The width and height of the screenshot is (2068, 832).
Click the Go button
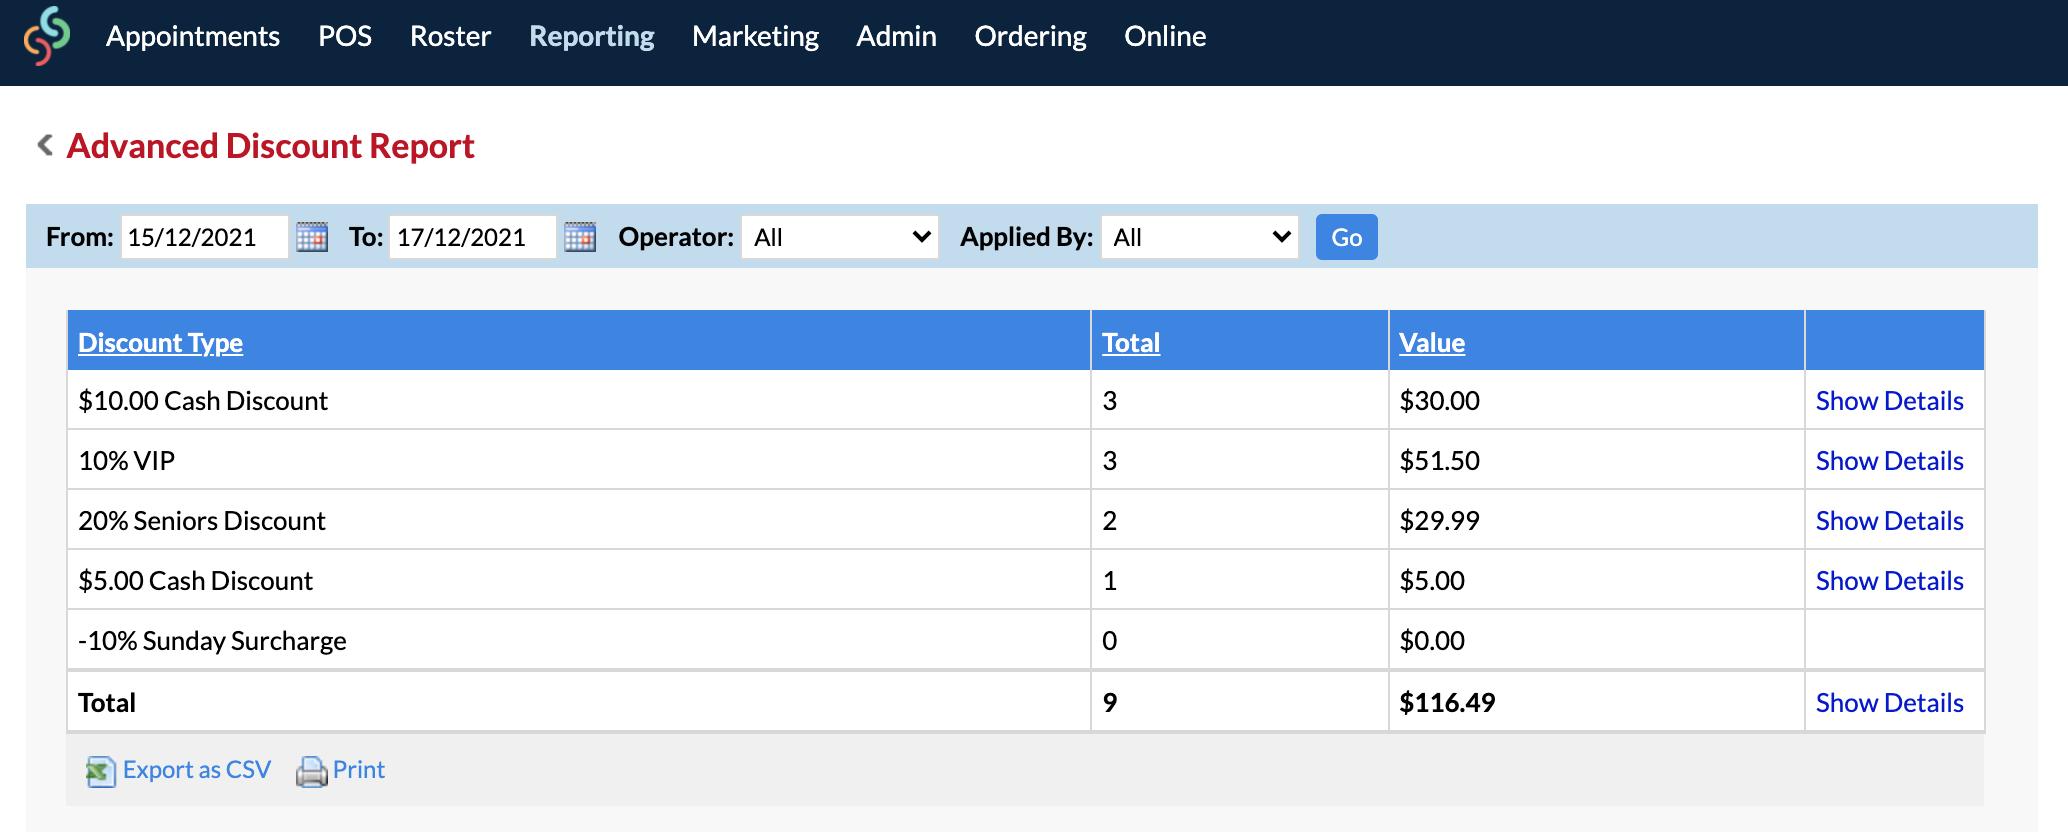click(x=1346, y=237)
